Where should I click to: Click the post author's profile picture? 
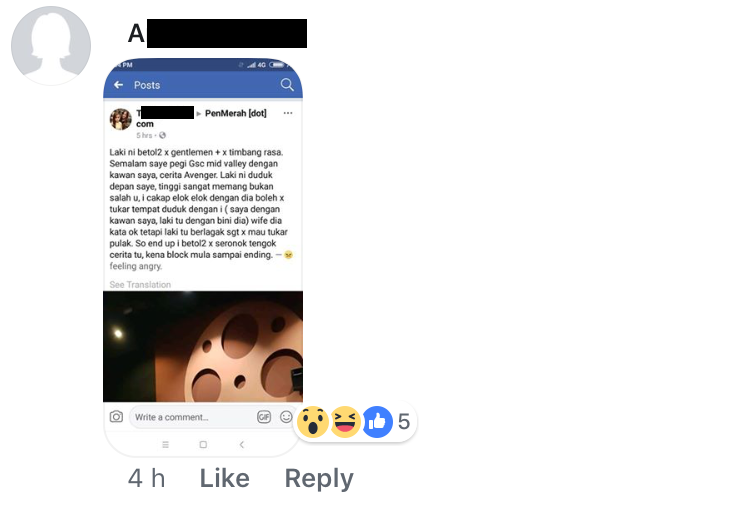121,119
